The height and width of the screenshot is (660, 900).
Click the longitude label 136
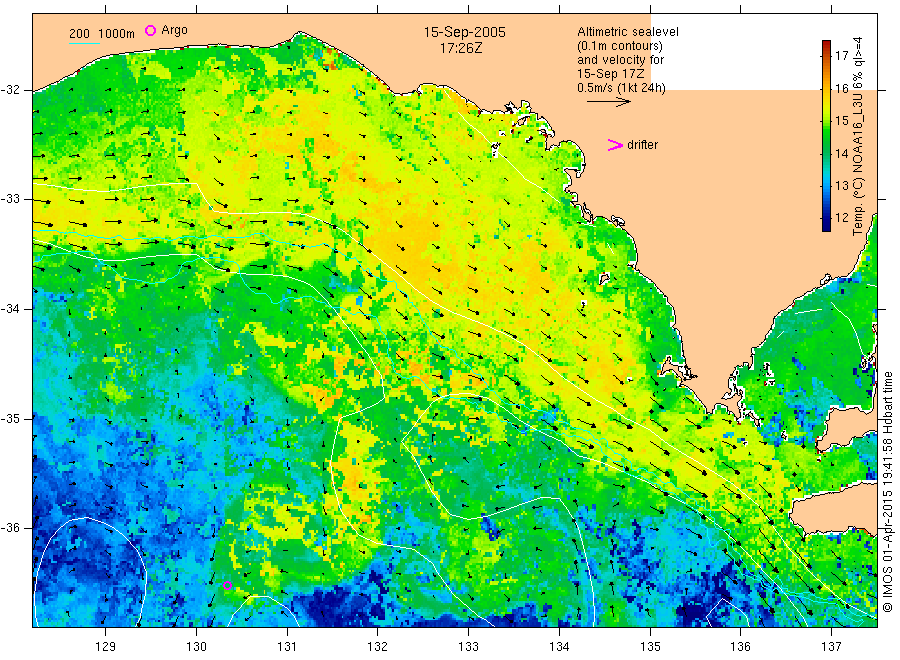740,646
